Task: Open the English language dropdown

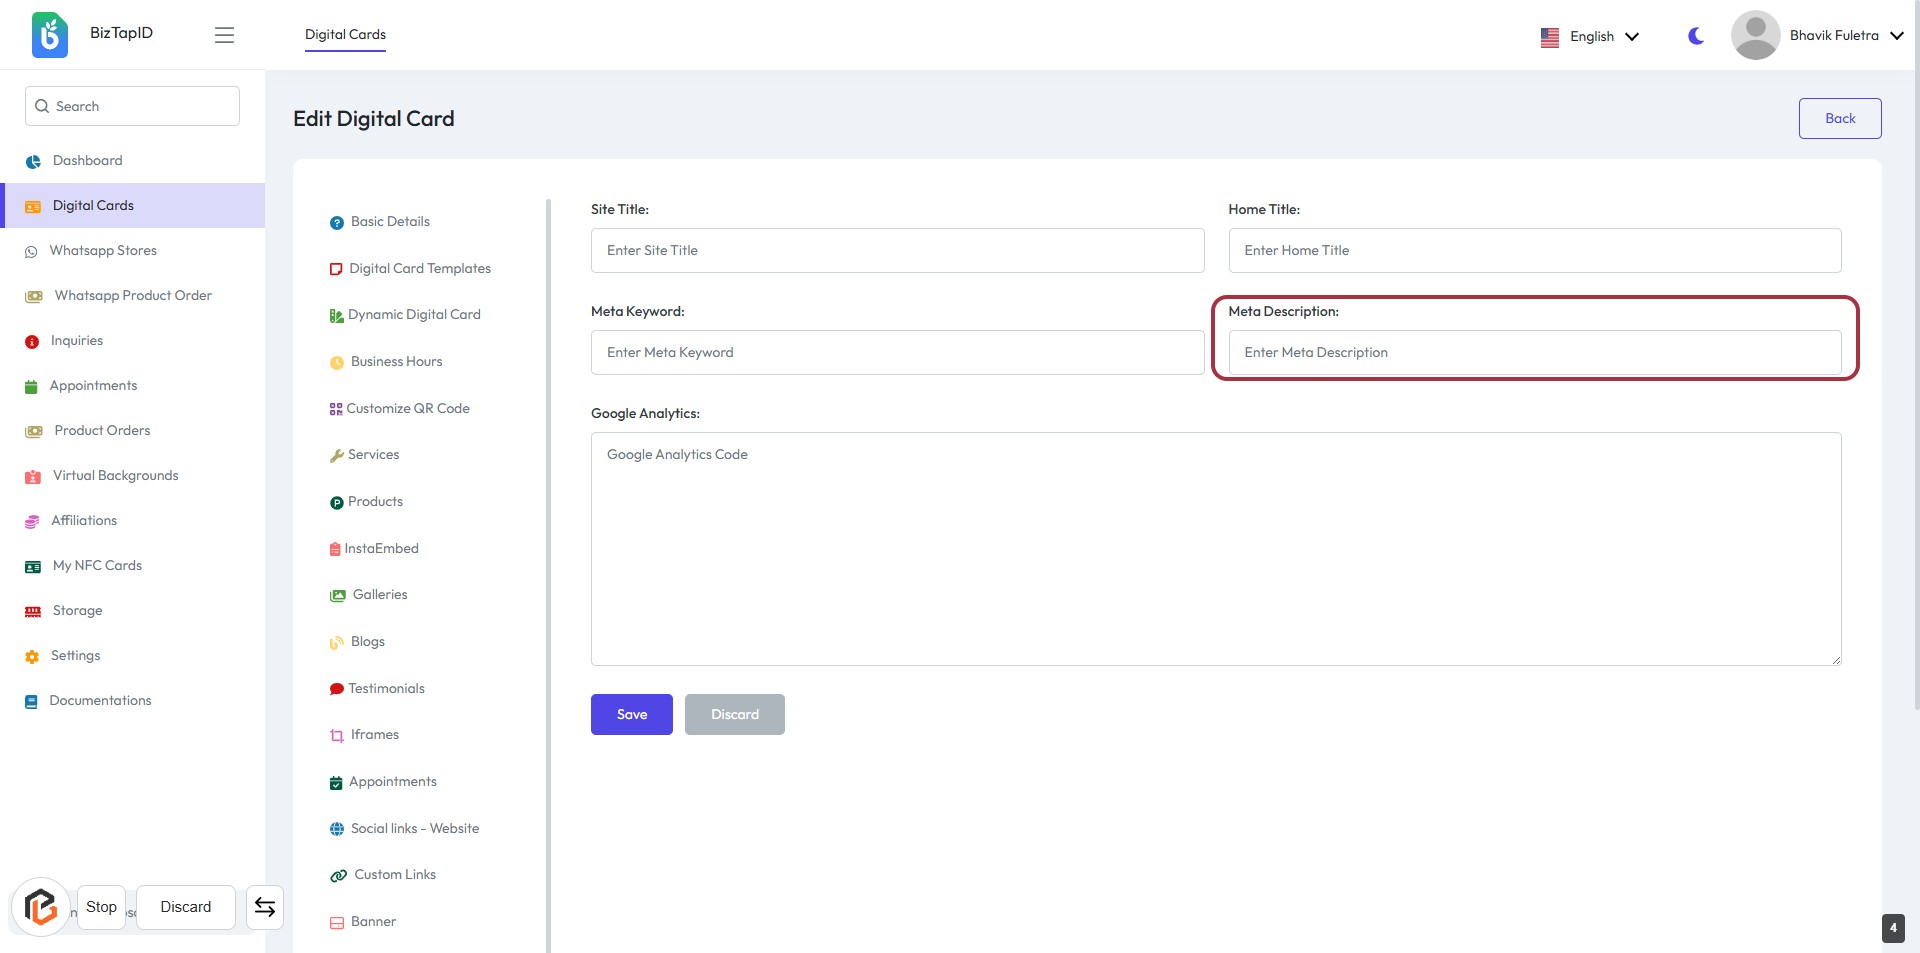Action: (x=1590, y=37)
